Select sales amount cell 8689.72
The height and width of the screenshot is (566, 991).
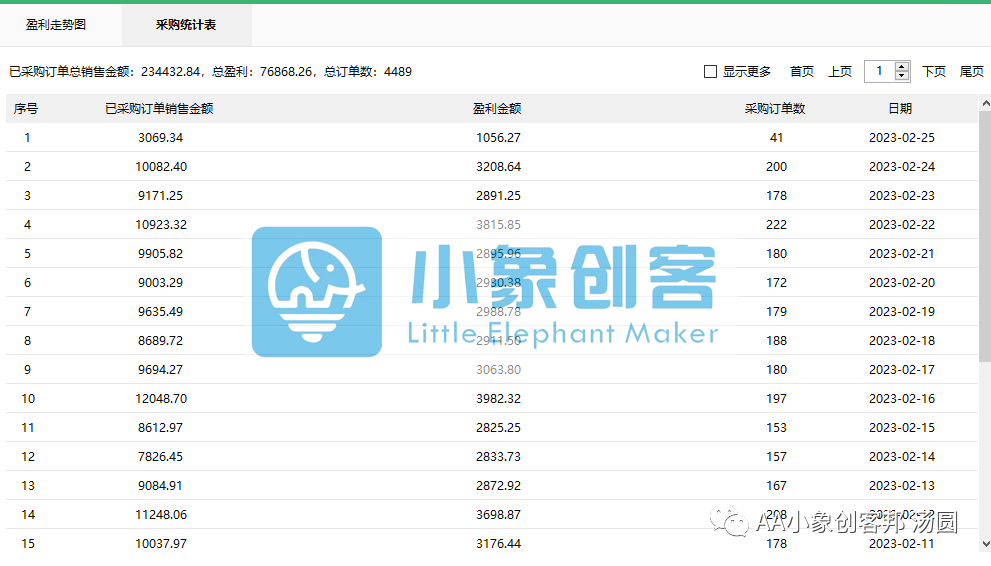(161, 341)
